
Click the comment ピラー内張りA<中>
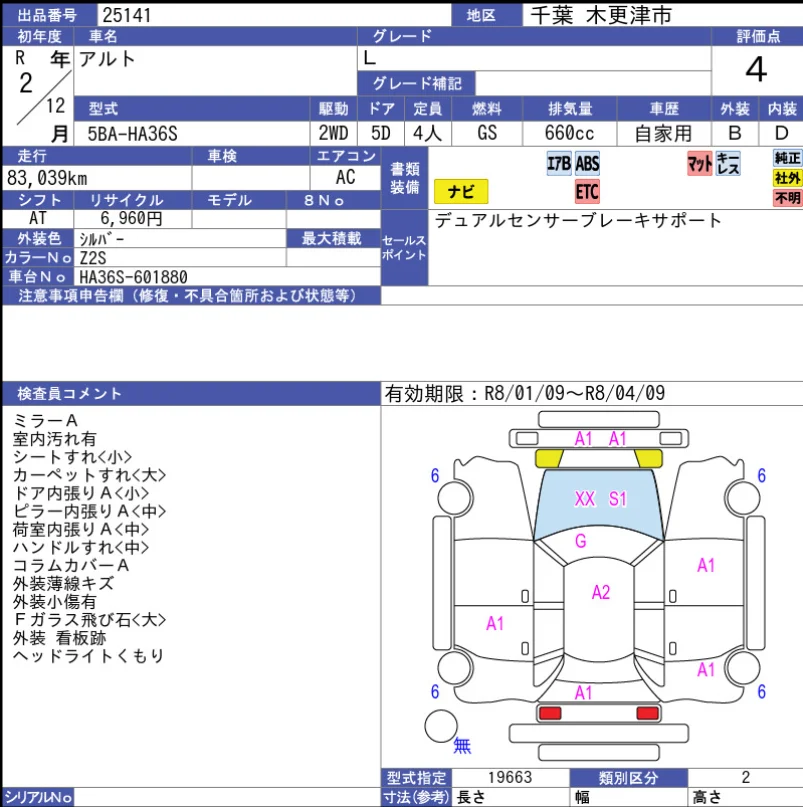[x=90, y=511]
